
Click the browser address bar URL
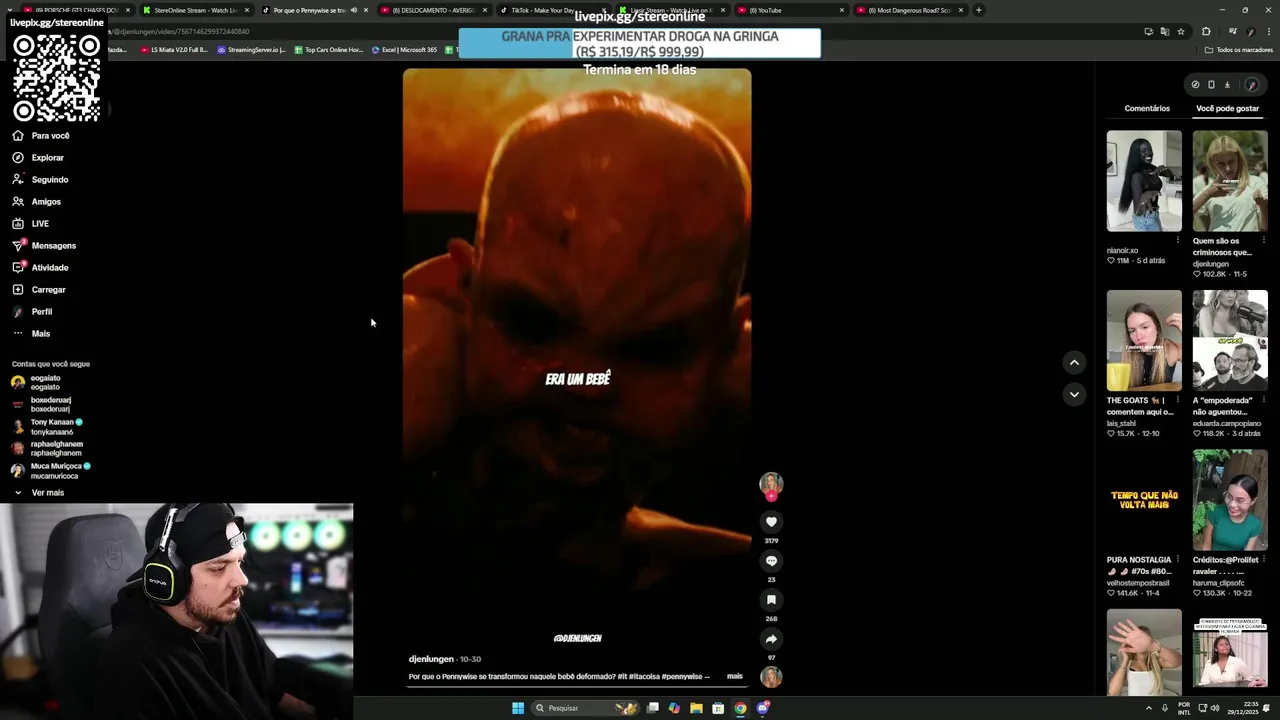[x=180, y=32]
